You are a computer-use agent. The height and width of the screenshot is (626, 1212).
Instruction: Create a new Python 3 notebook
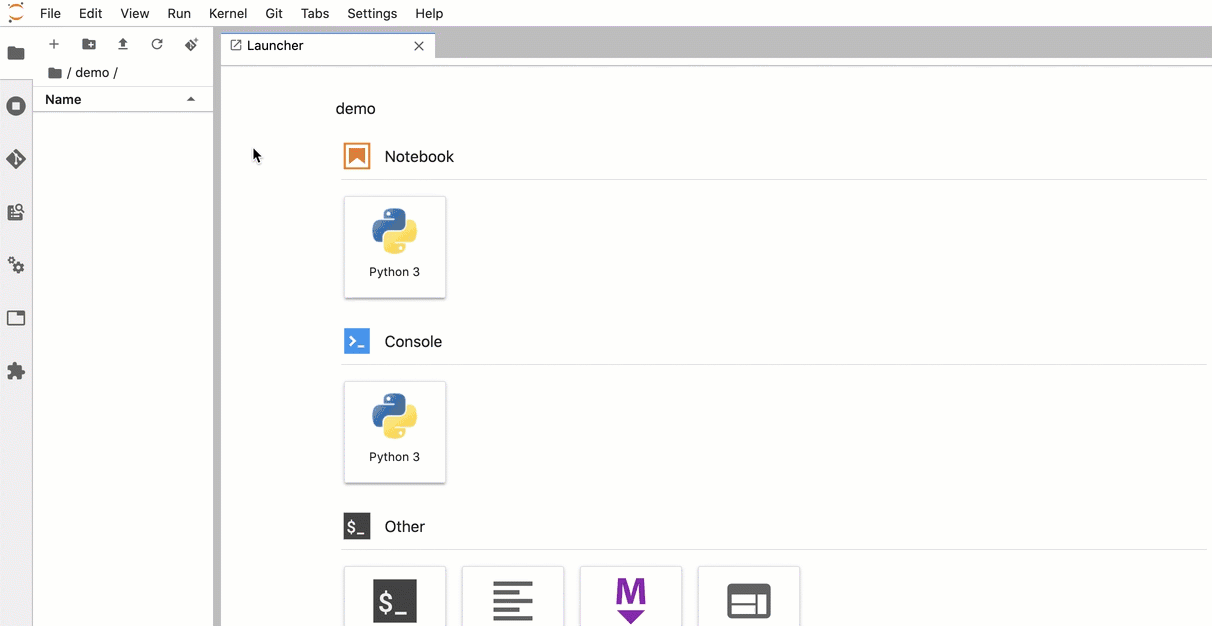click(x=394, y=247)
